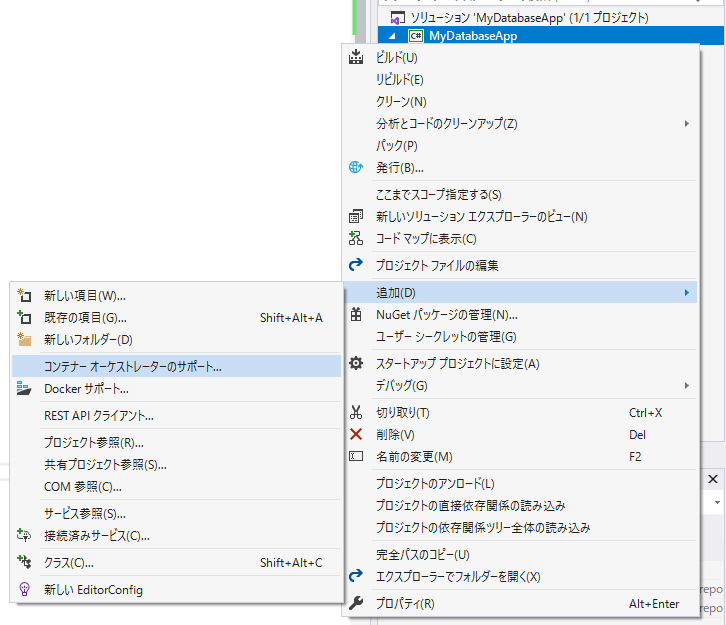Choose ここまでスコープ指定する(S)
The image size is (726, 625).
click(x=520, y=194)
